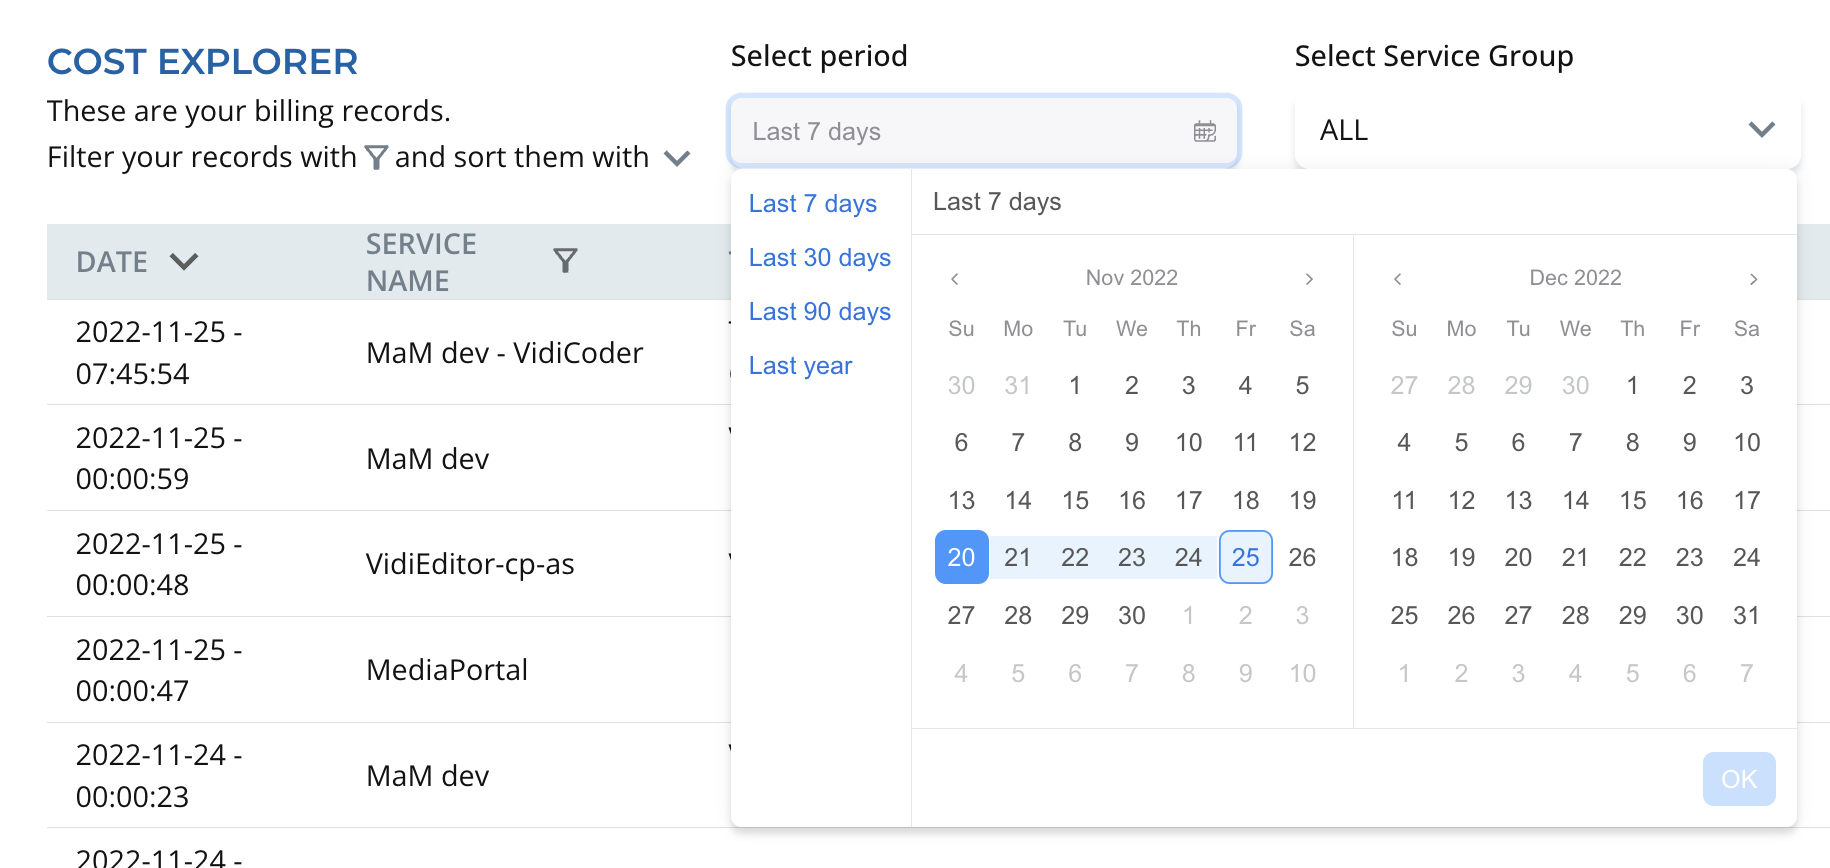This screenshot has width=1830, height=868.
Task: Choose December 31 in the calendar
Action: click(1746, 616)
